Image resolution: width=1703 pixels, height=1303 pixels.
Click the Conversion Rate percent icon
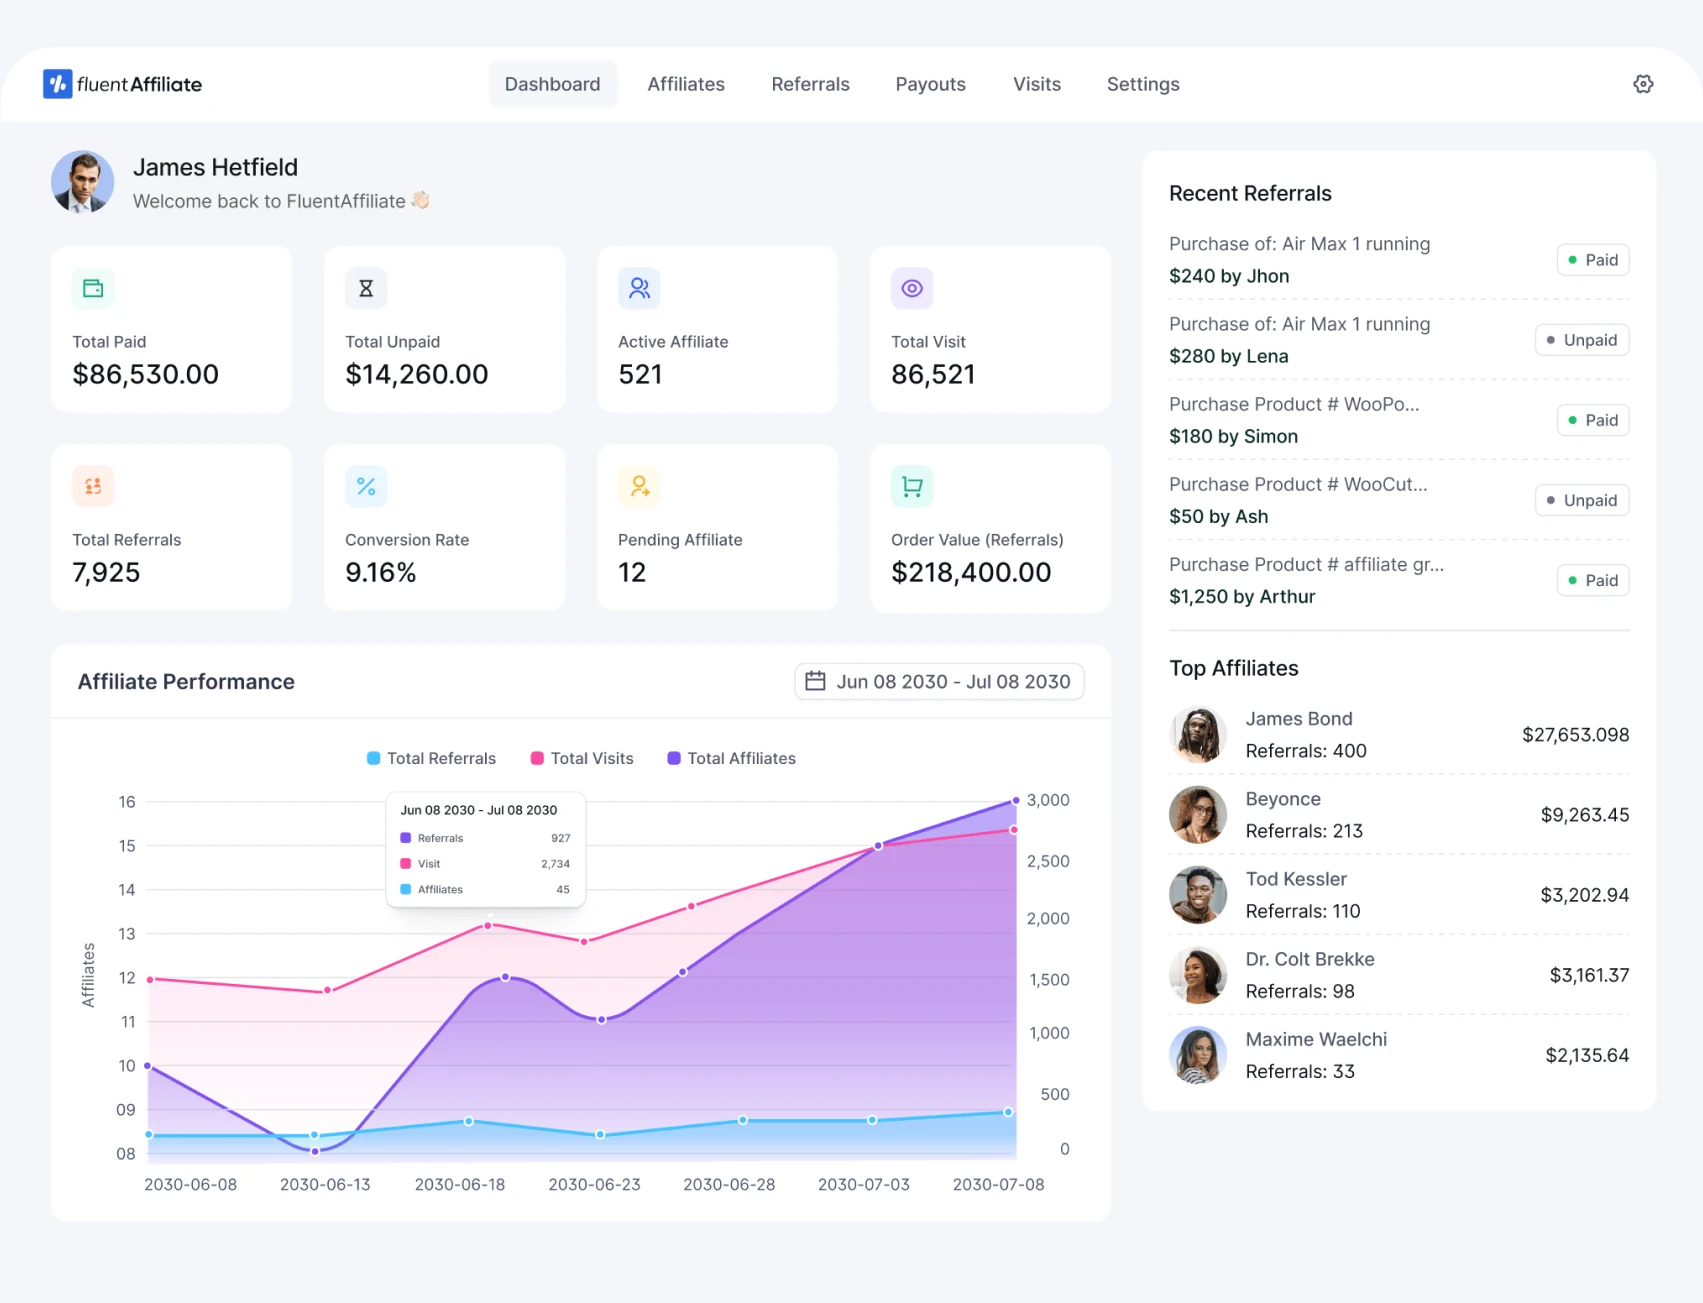(x=366, y=486)
